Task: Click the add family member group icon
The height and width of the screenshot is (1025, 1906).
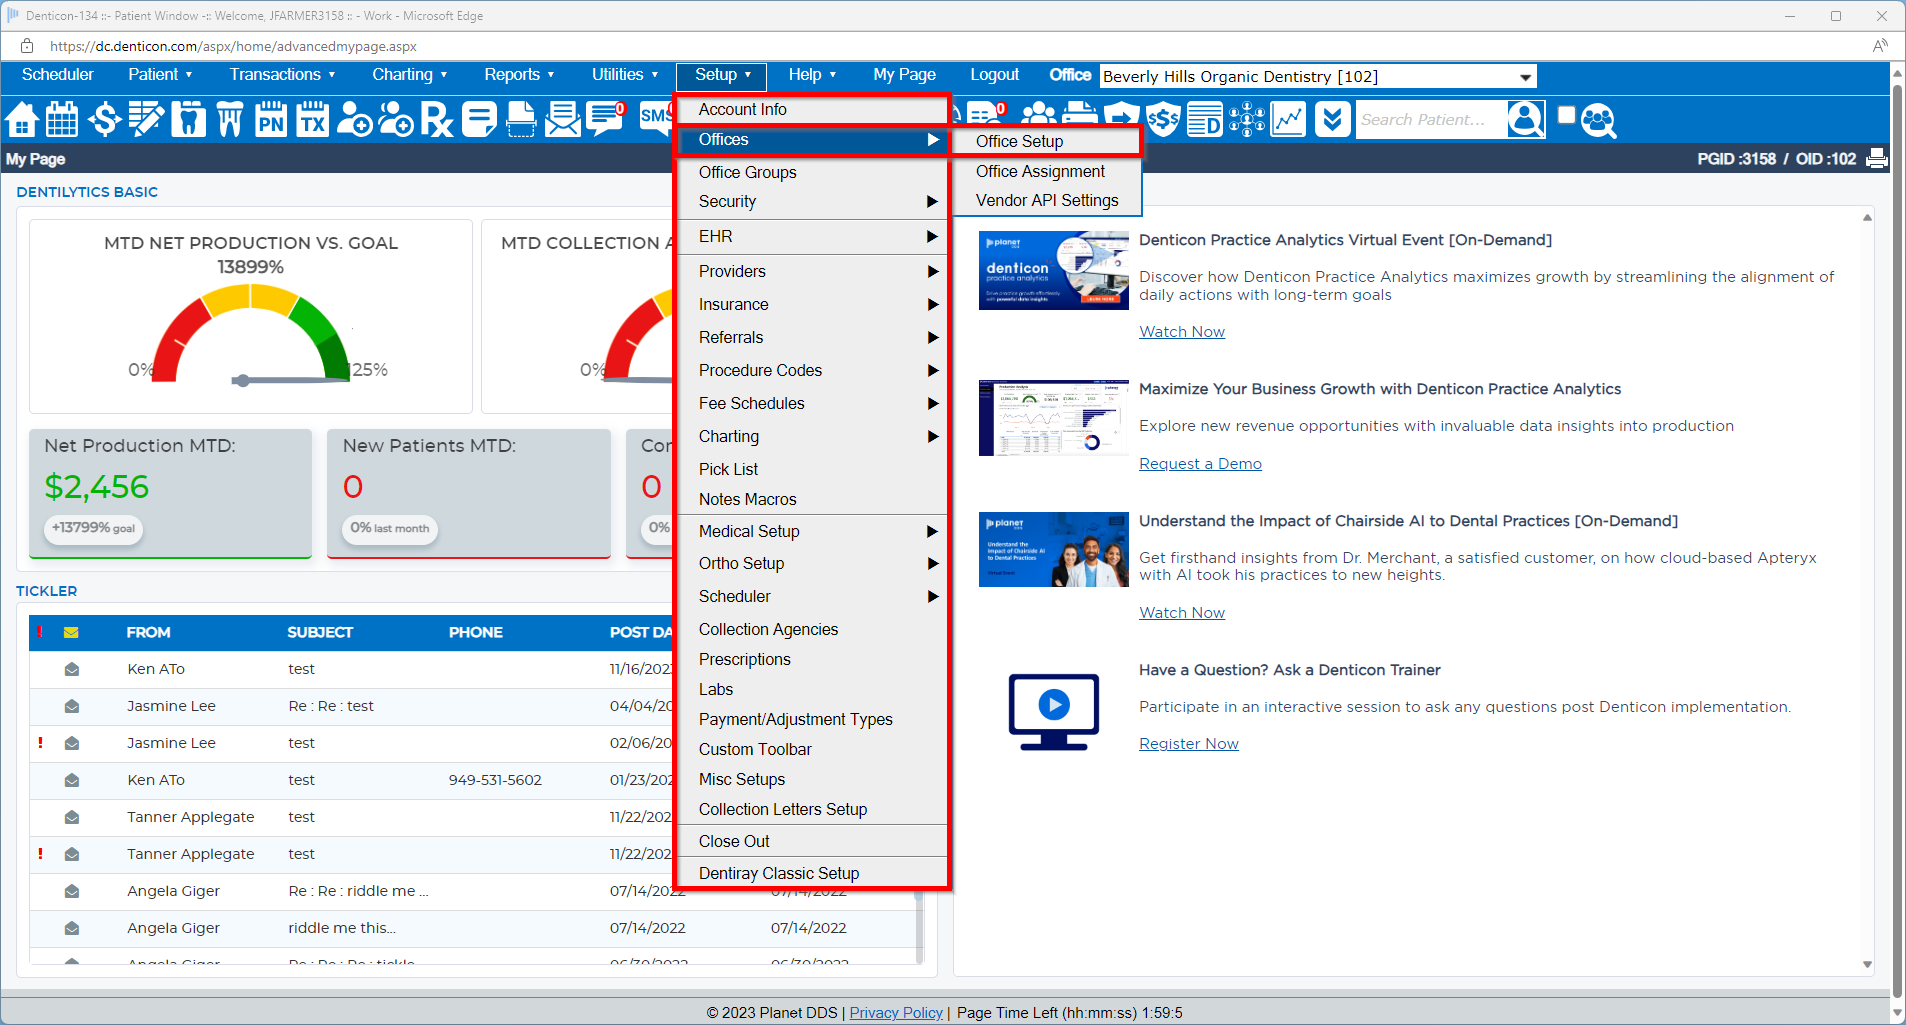Action: coord(396,120)
